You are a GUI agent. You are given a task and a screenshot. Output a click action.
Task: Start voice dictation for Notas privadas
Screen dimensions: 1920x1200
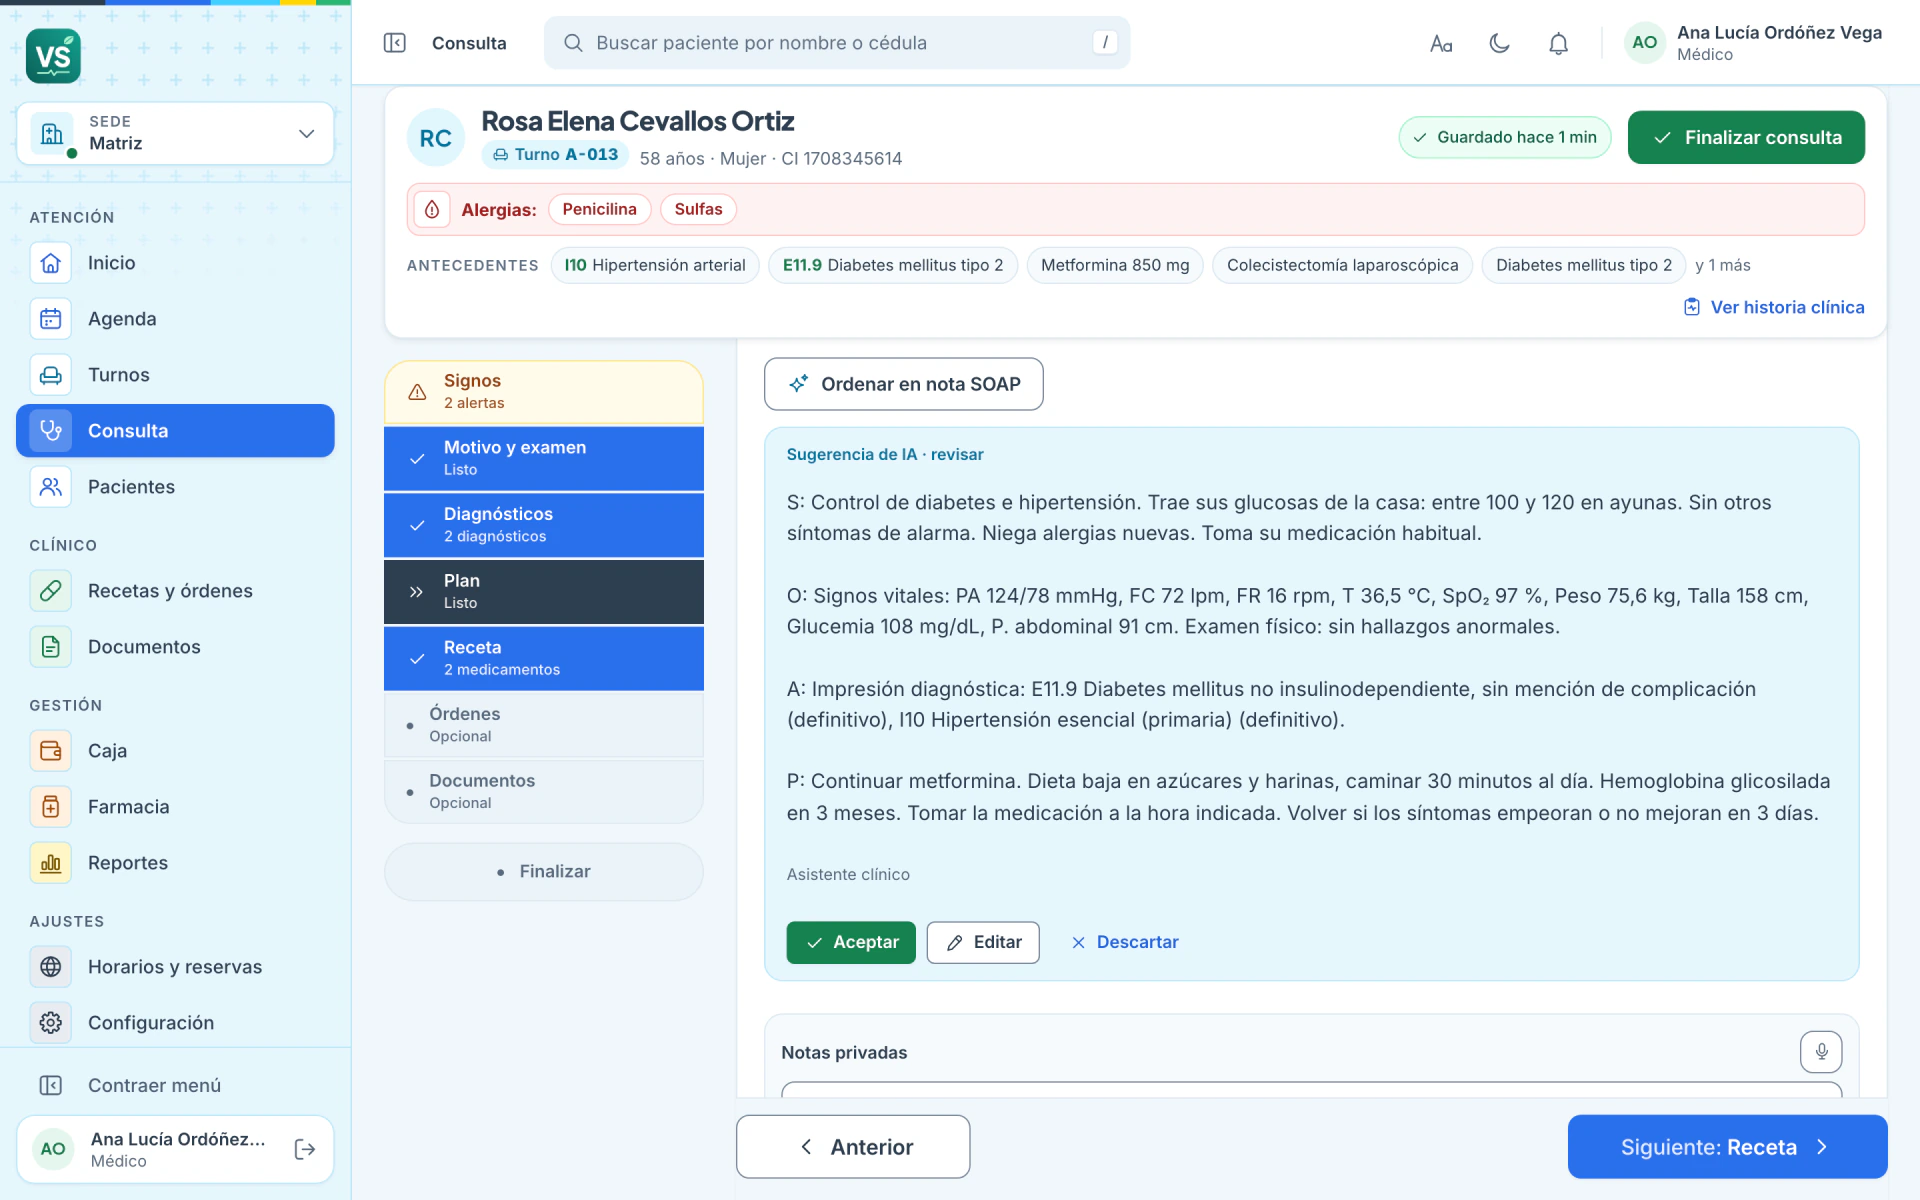tap(1821, 1052)
